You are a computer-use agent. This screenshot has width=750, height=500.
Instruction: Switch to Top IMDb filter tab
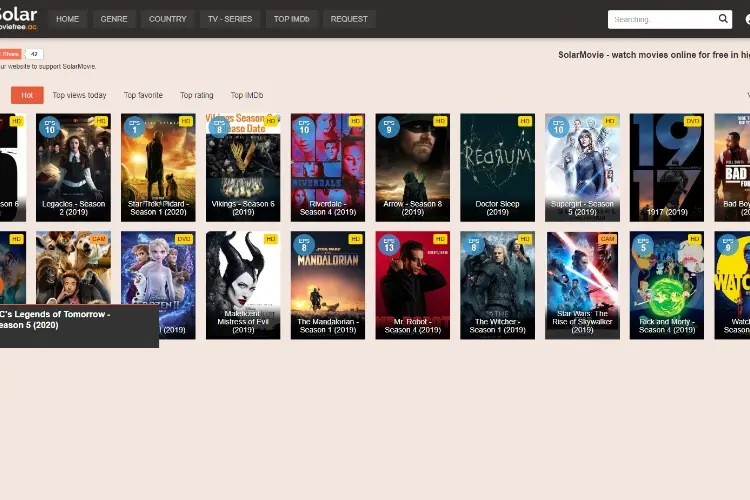[247, 95]
